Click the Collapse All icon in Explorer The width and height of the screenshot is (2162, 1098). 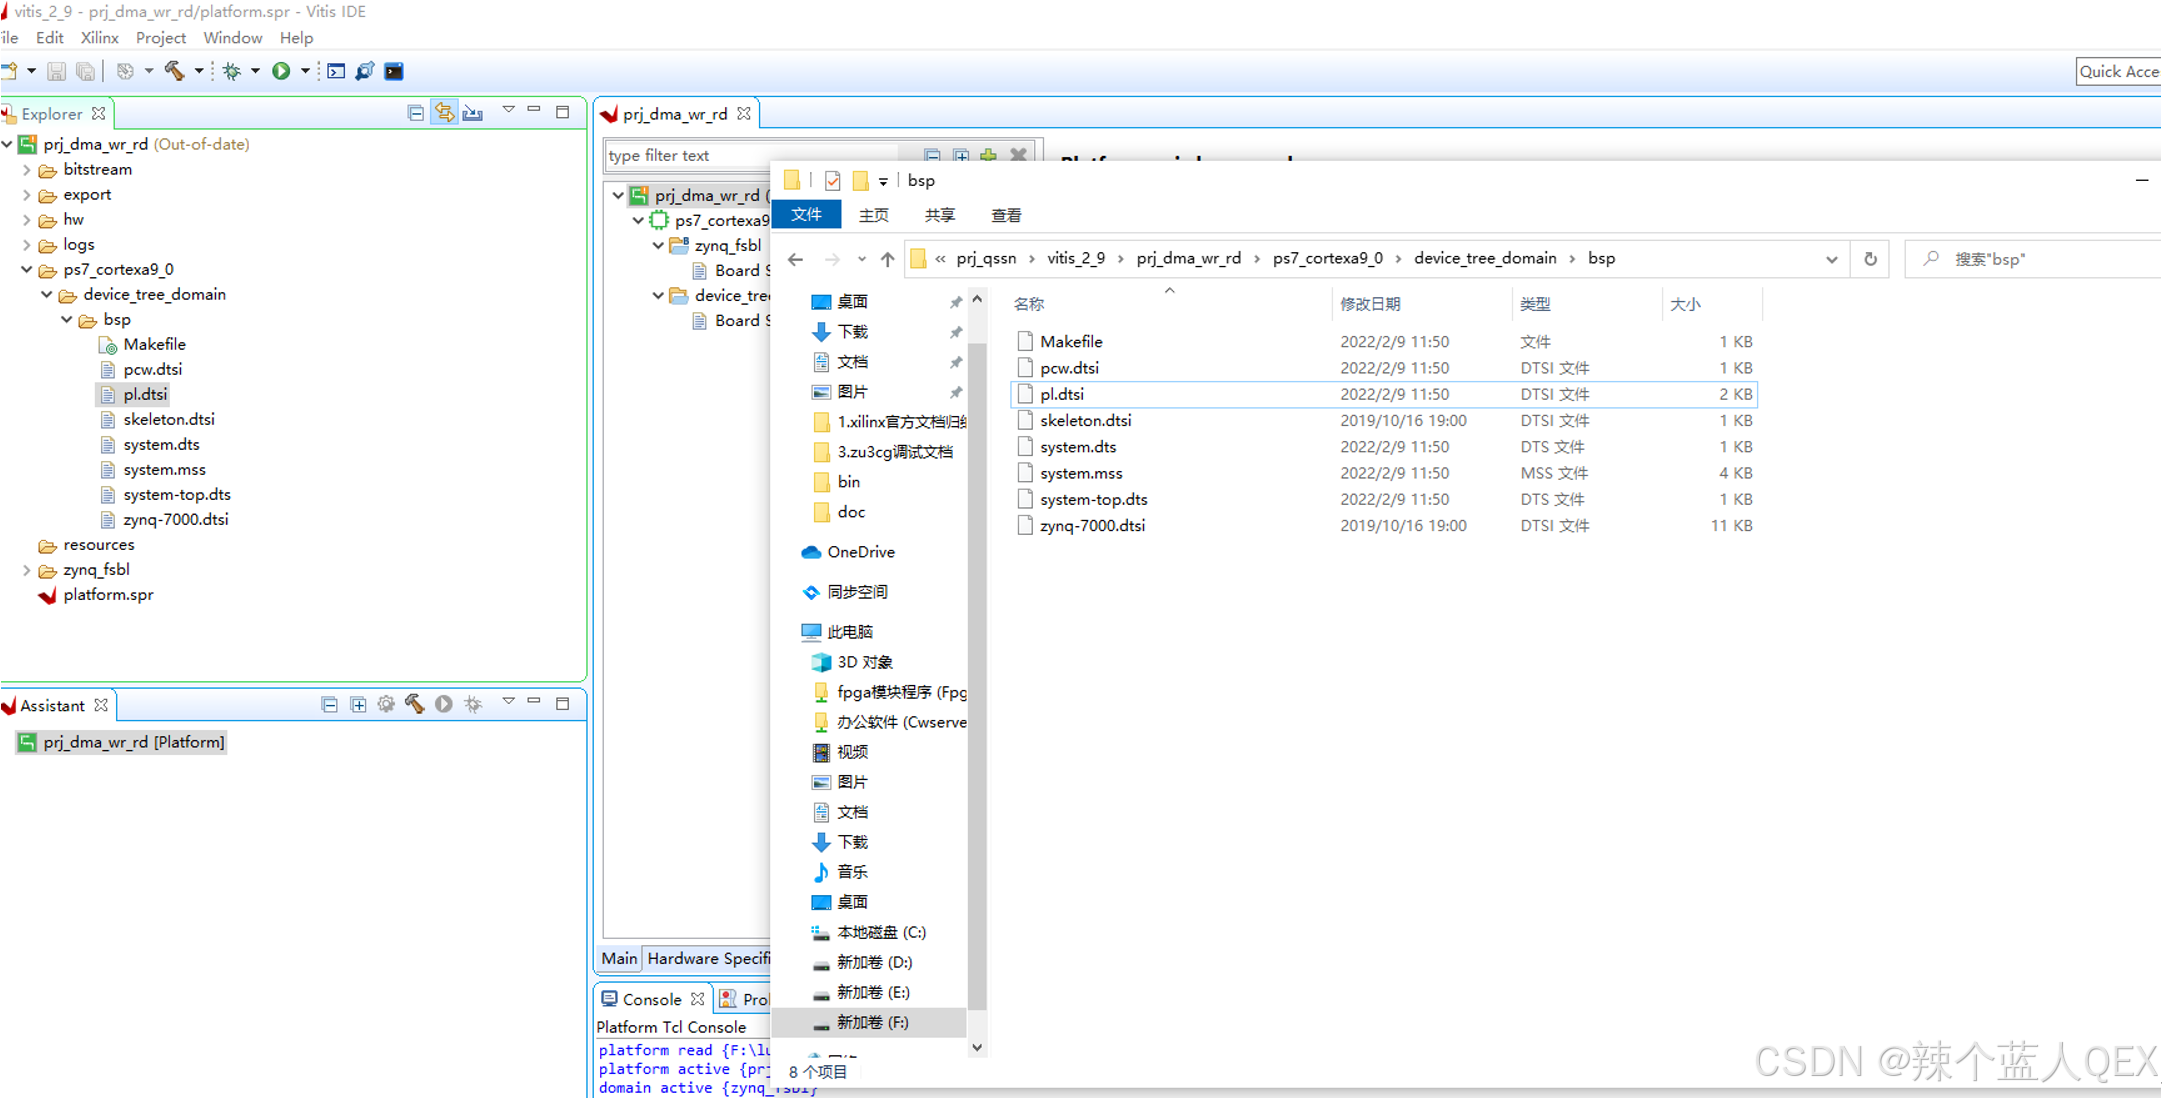click(x=416, y=113)
